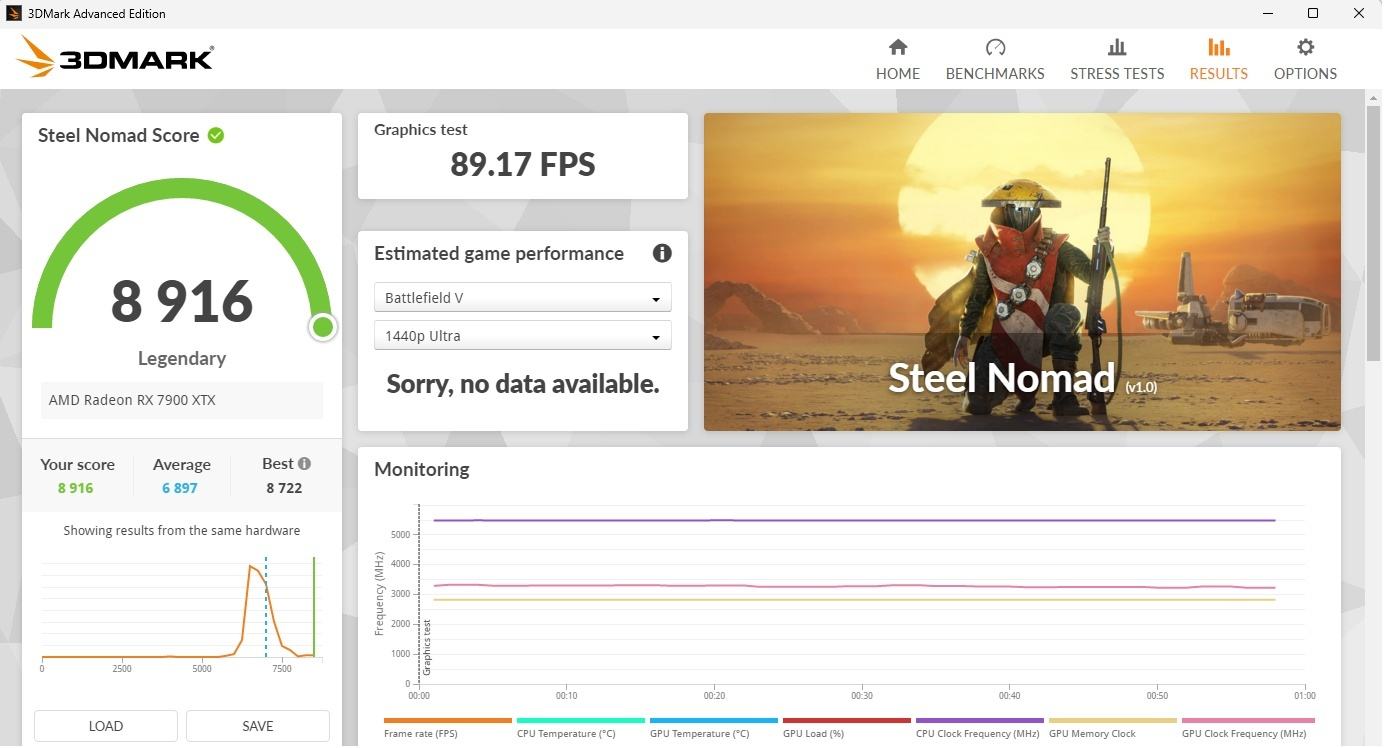
Task: Open the HOME tab
Action: (x=898, y=60)
